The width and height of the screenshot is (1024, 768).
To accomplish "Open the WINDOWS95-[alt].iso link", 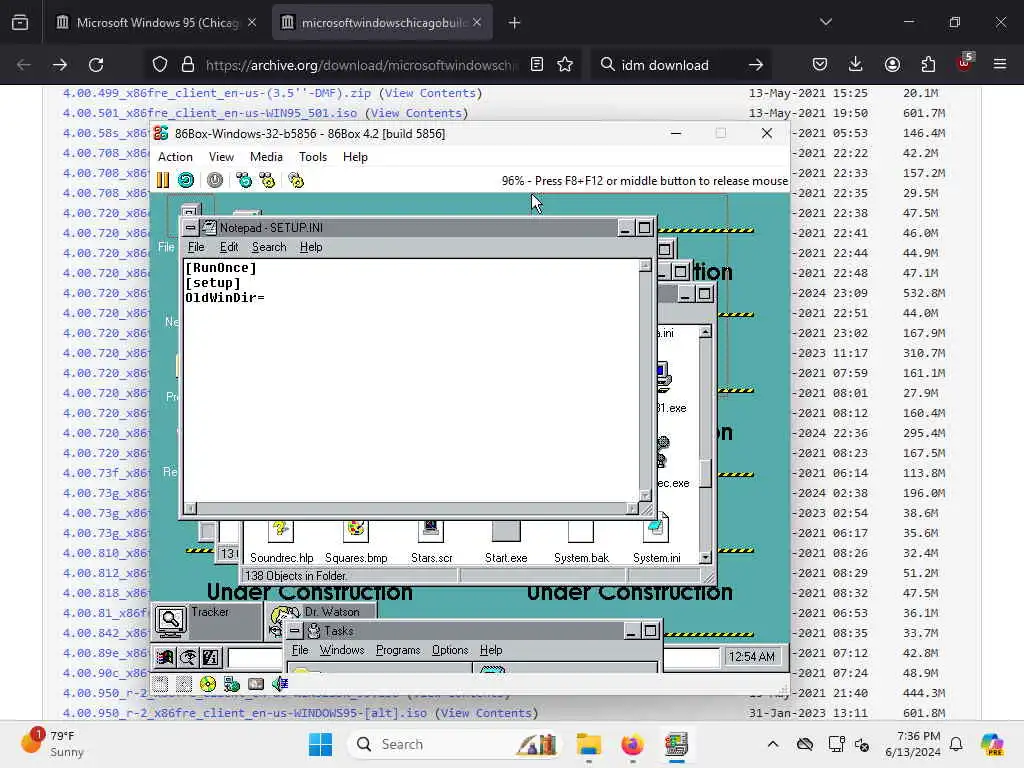I will (x=244, y=713).
